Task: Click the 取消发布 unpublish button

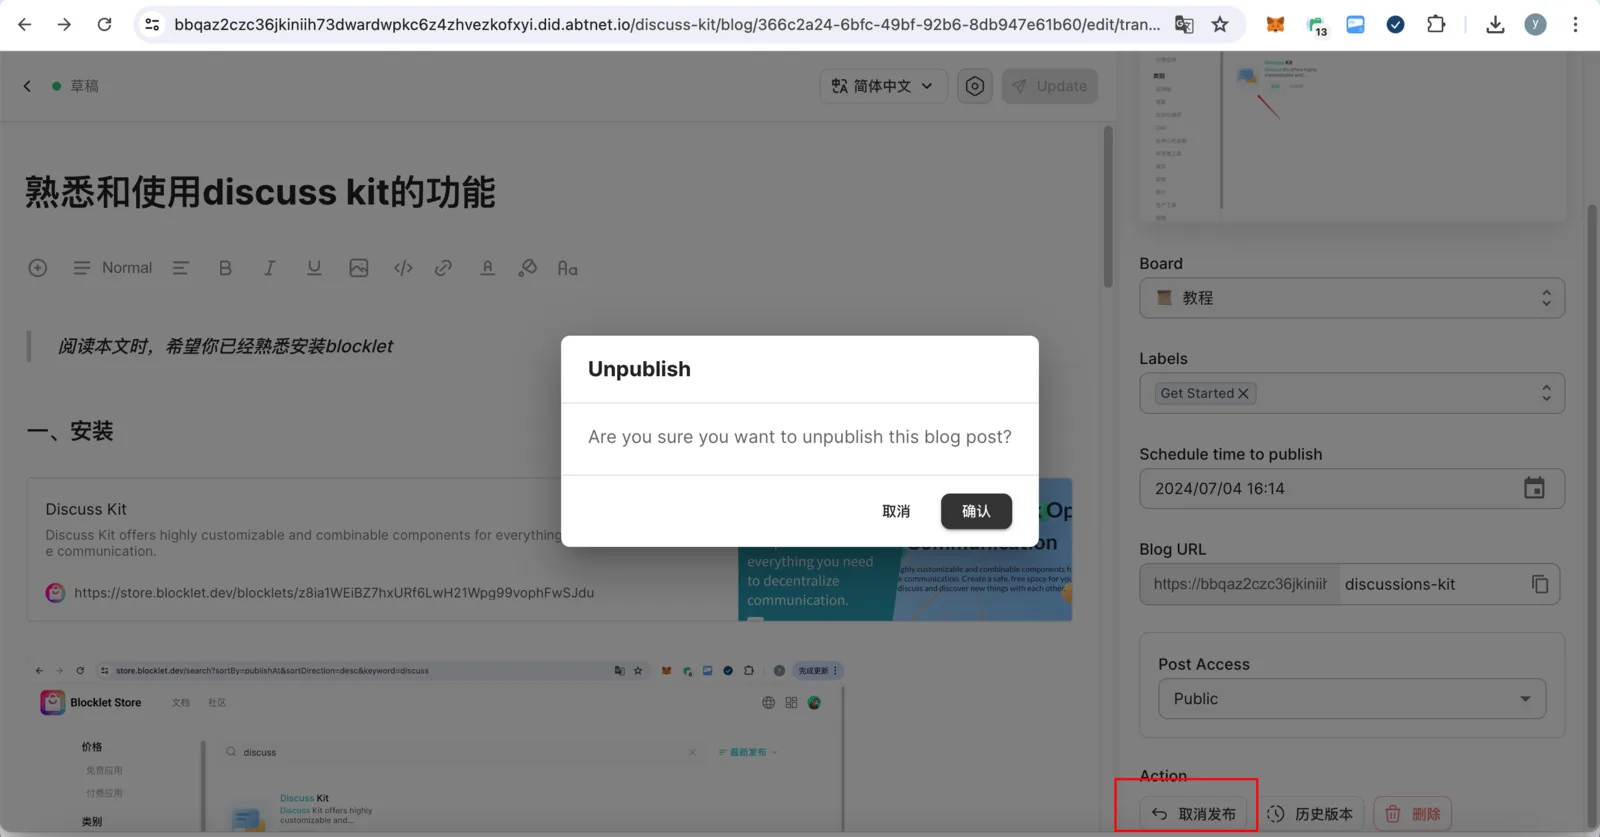Action: point(1193,814)
